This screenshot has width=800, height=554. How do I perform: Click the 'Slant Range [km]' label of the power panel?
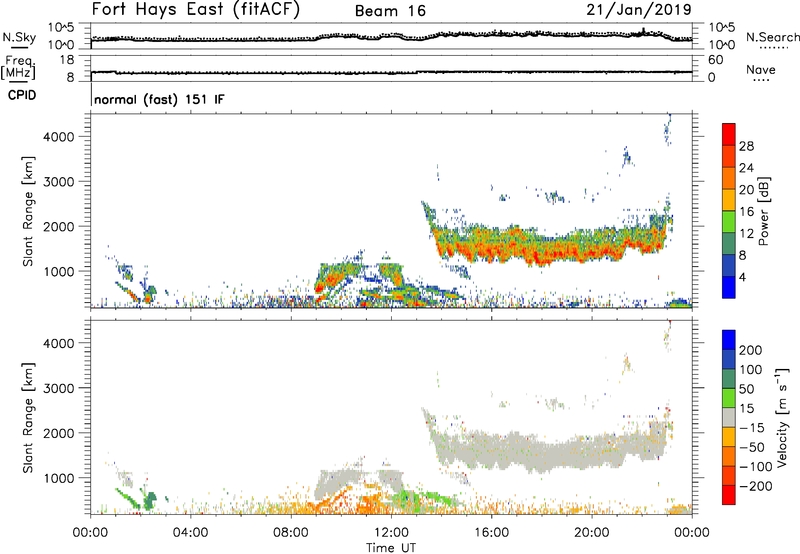pyautogui.click(x=28, y=211)
